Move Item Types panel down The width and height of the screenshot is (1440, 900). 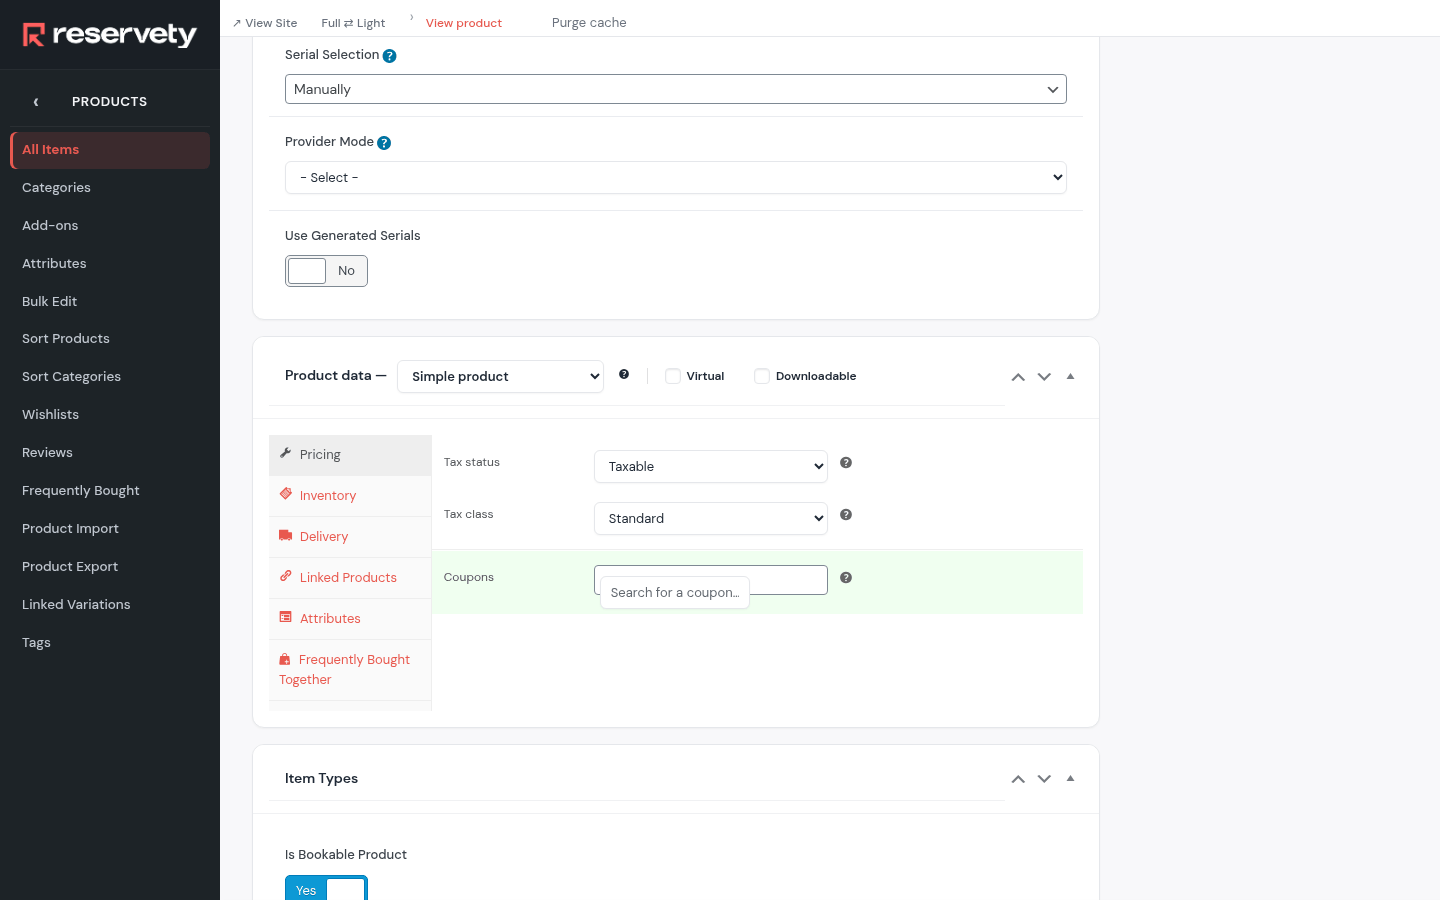[1044, 779]
